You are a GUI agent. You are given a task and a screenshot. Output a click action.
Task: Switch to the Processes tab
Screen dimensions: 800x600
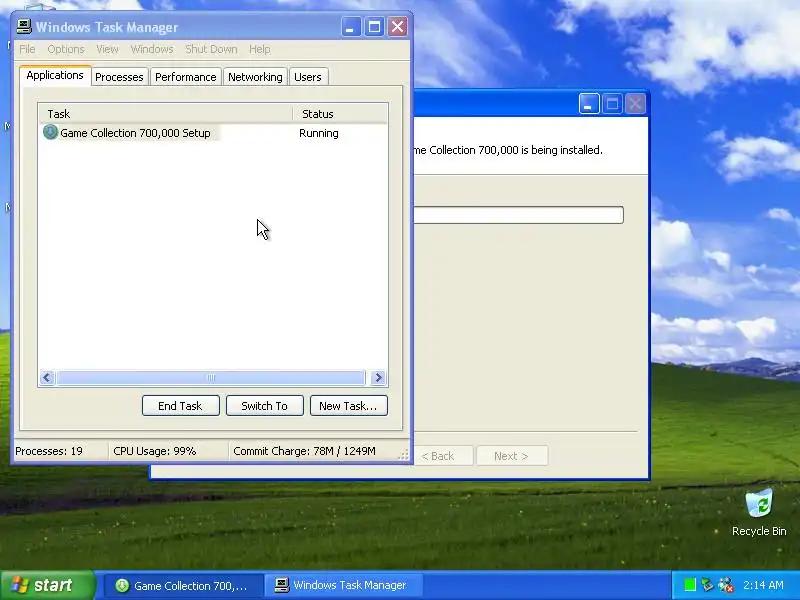[x=119, y=77]
